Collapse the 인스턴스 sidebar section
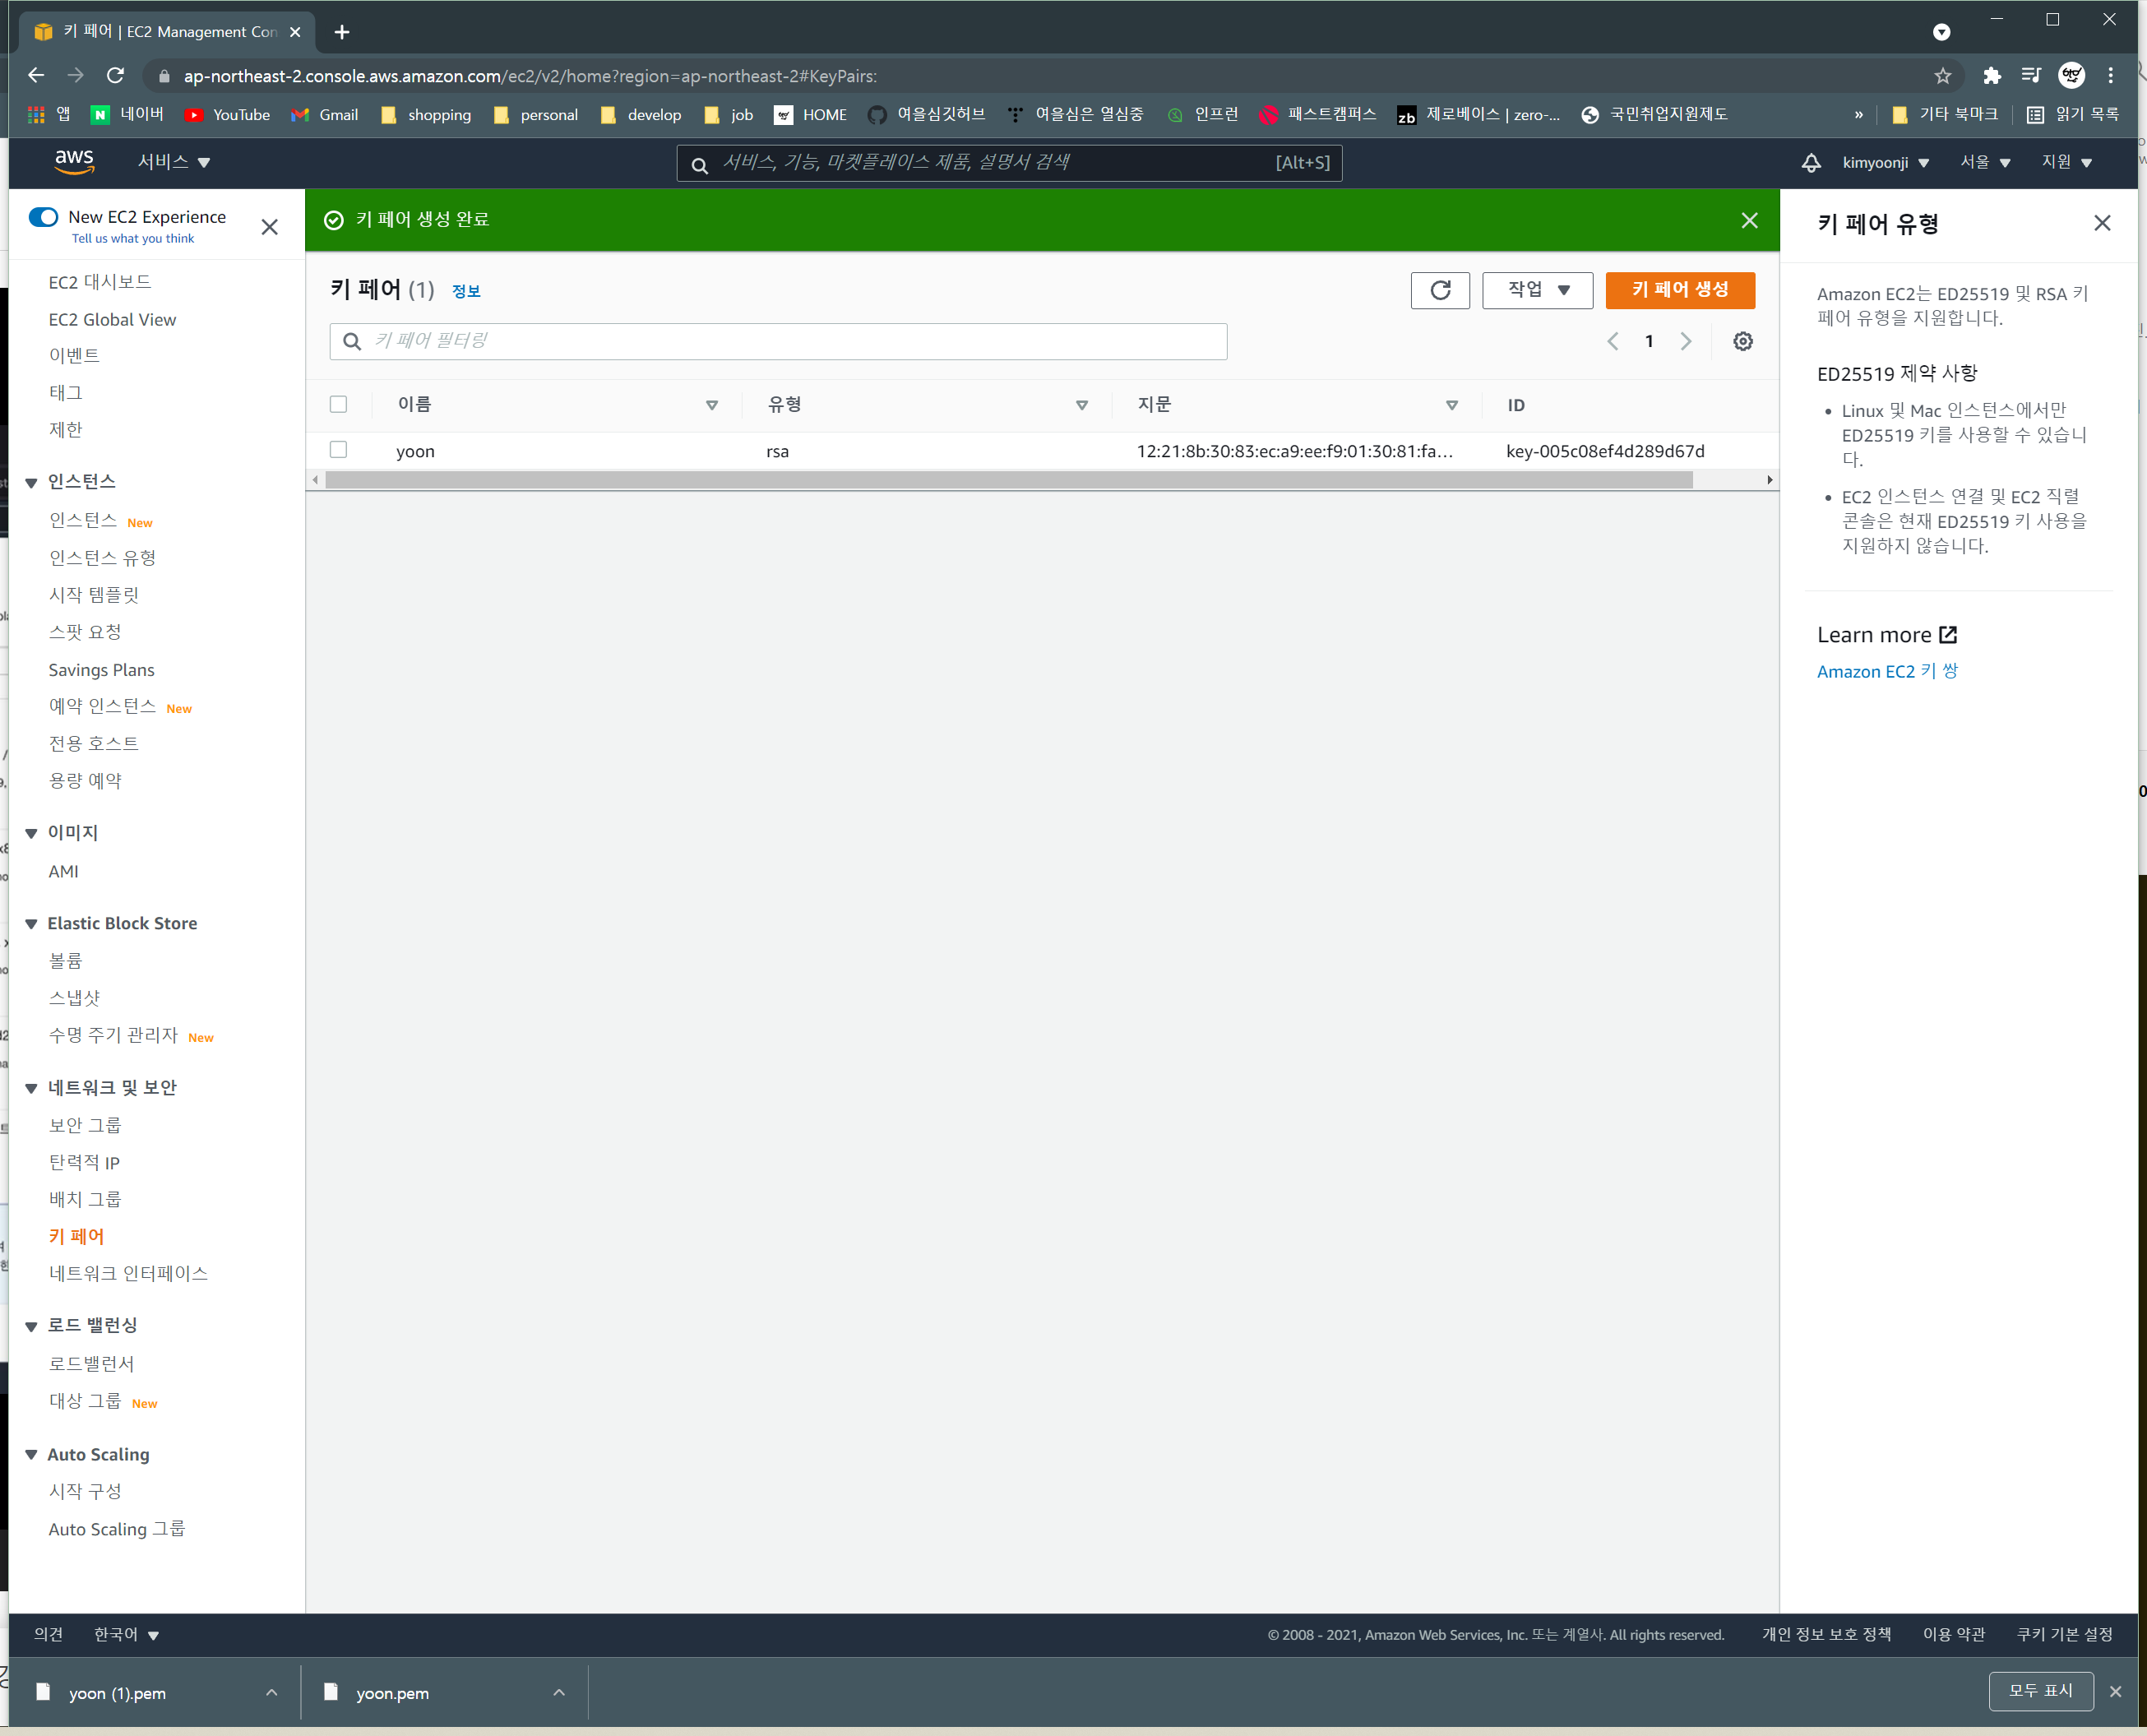Screen dimensions: 2147x1736 (x=31, y=482)
